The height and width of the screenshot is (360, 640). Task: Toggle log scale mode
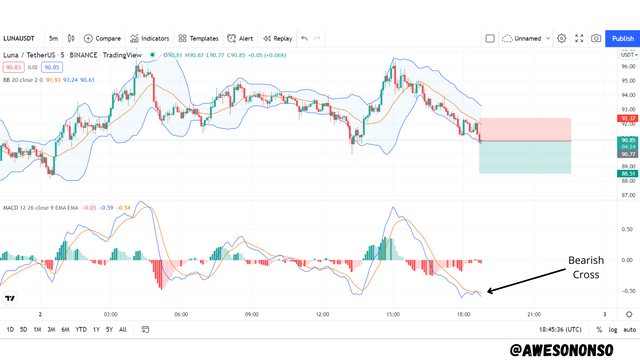click(613, 329)
